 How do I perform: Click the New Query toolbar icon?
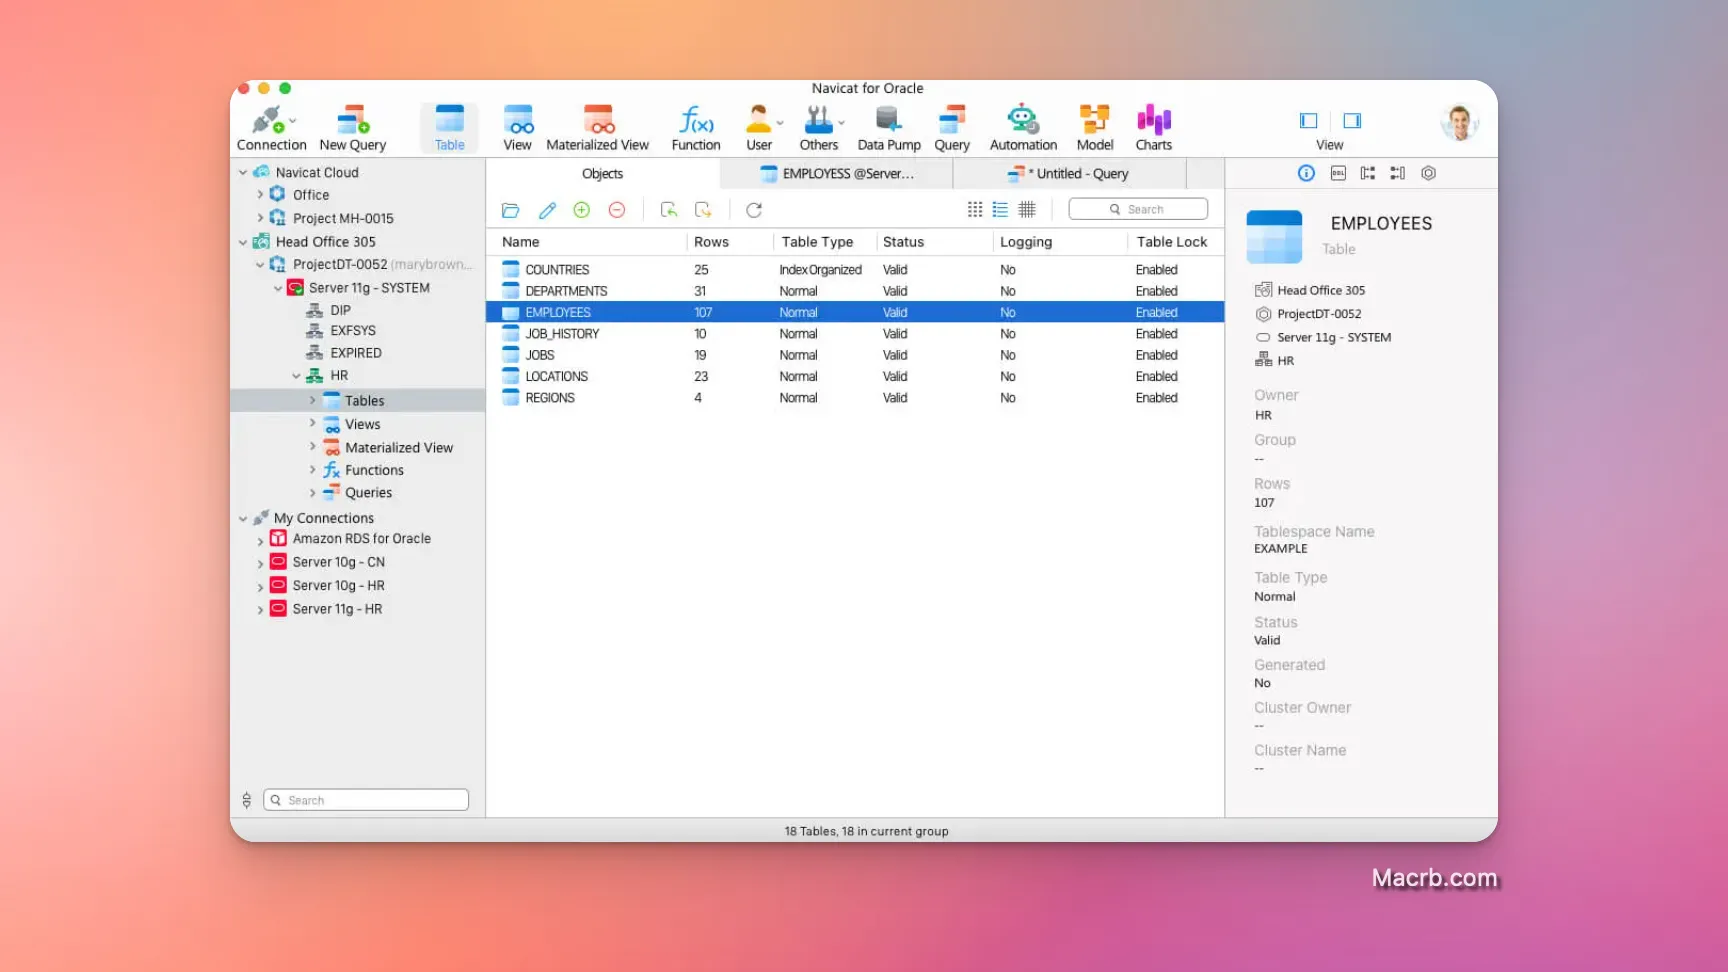(x=353, y=128)
